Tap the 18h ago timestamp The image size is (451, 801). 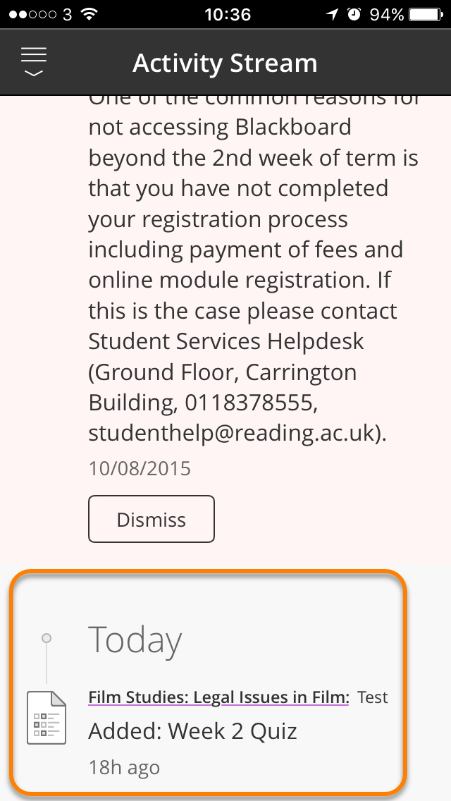124,767
